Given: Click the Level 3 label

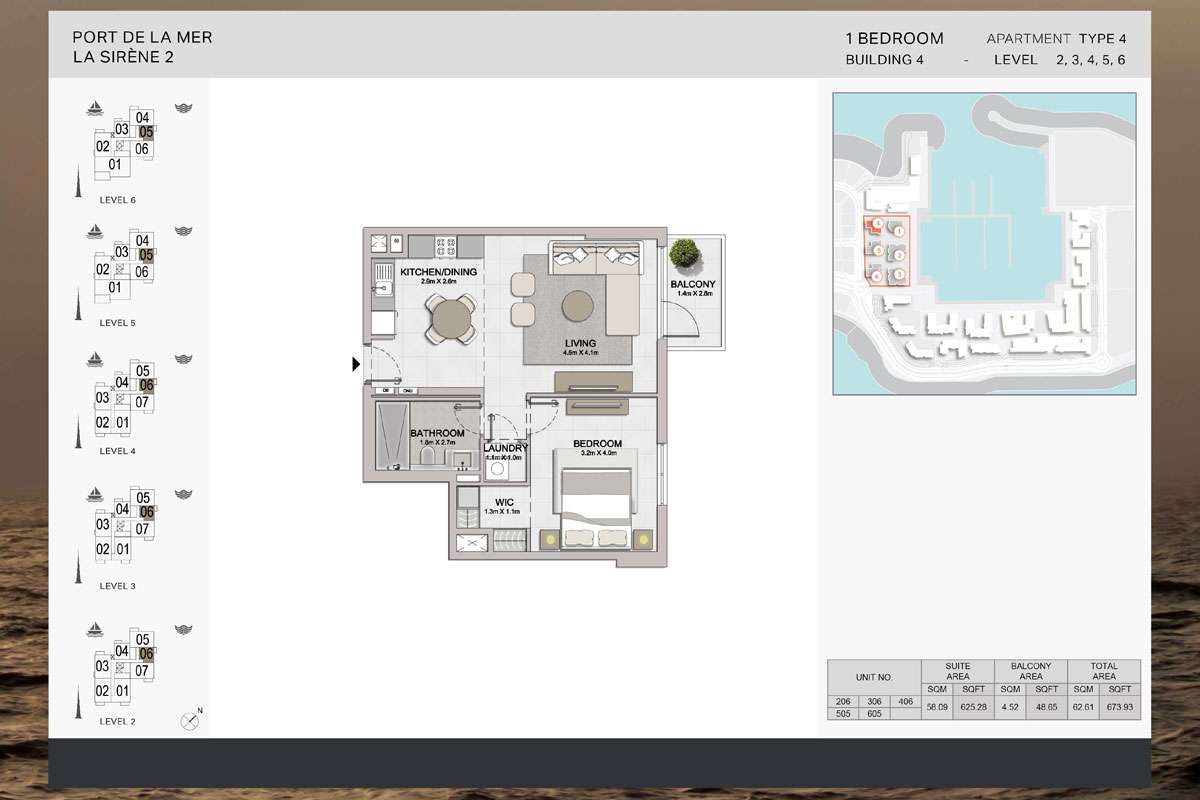Looking at the screenshot, I should click(118, 586).
